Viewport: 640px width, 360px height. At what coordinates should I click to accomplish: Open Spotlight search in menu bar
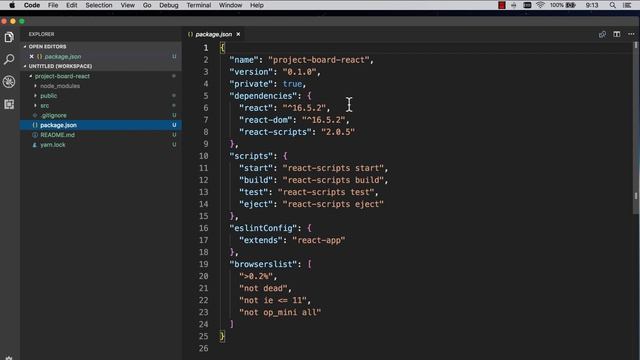pyautogui.click(x=612, y=5)
